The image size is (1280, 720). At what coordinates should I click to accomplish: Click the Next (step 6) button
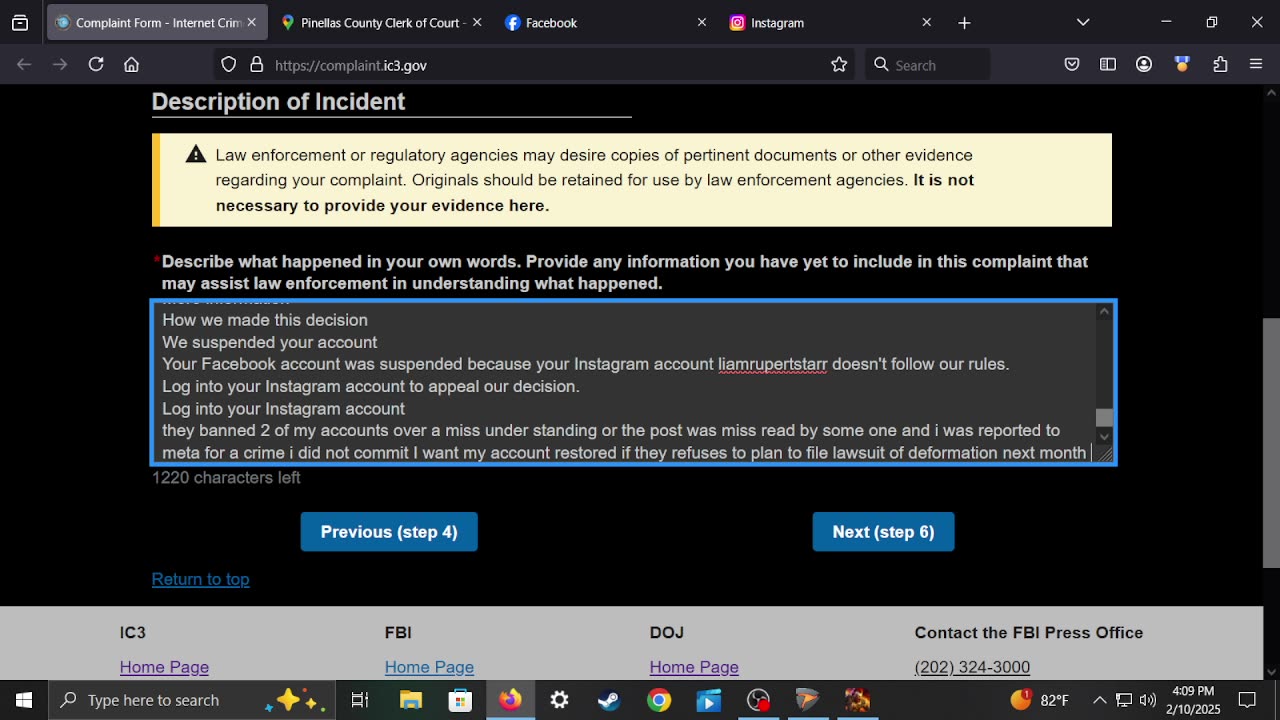pos(883,532)
